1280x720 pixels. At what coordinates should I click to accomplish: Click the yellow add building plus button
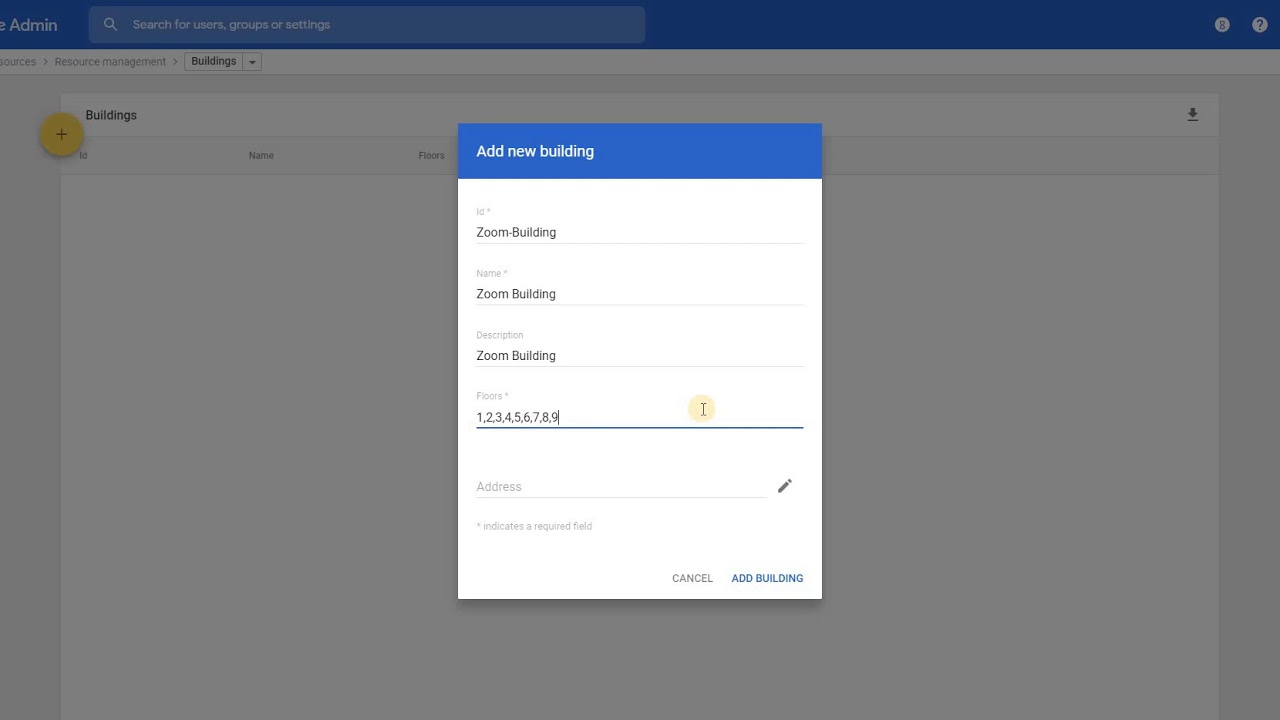pyautogui.click(x=61, y=135)
